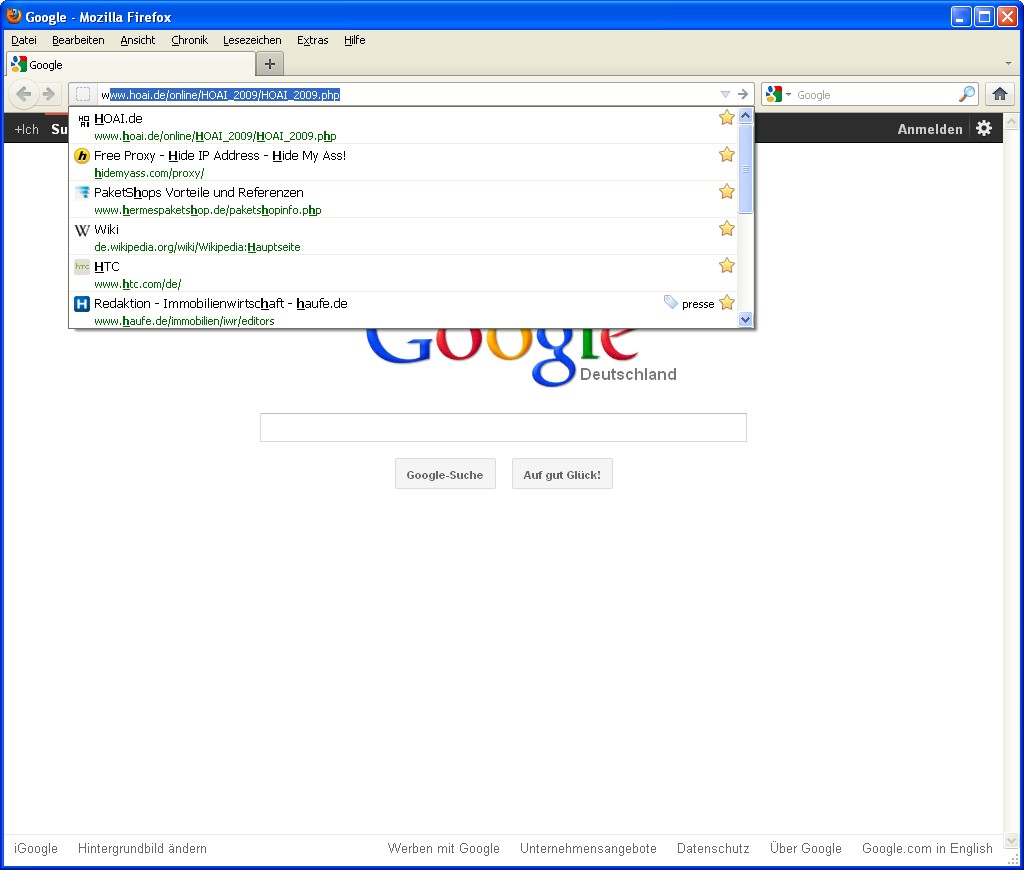Go back with the Back arrow button
The width and height of the screenshot is (1024, 870).
click(24, 94)
